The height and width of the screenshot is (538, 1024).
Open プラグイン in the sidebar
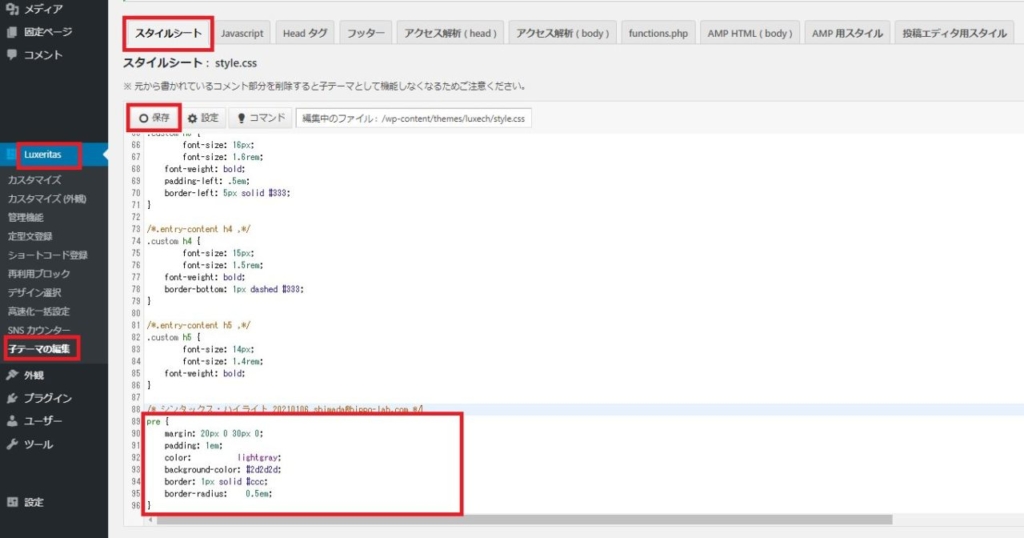coord(48,398)
